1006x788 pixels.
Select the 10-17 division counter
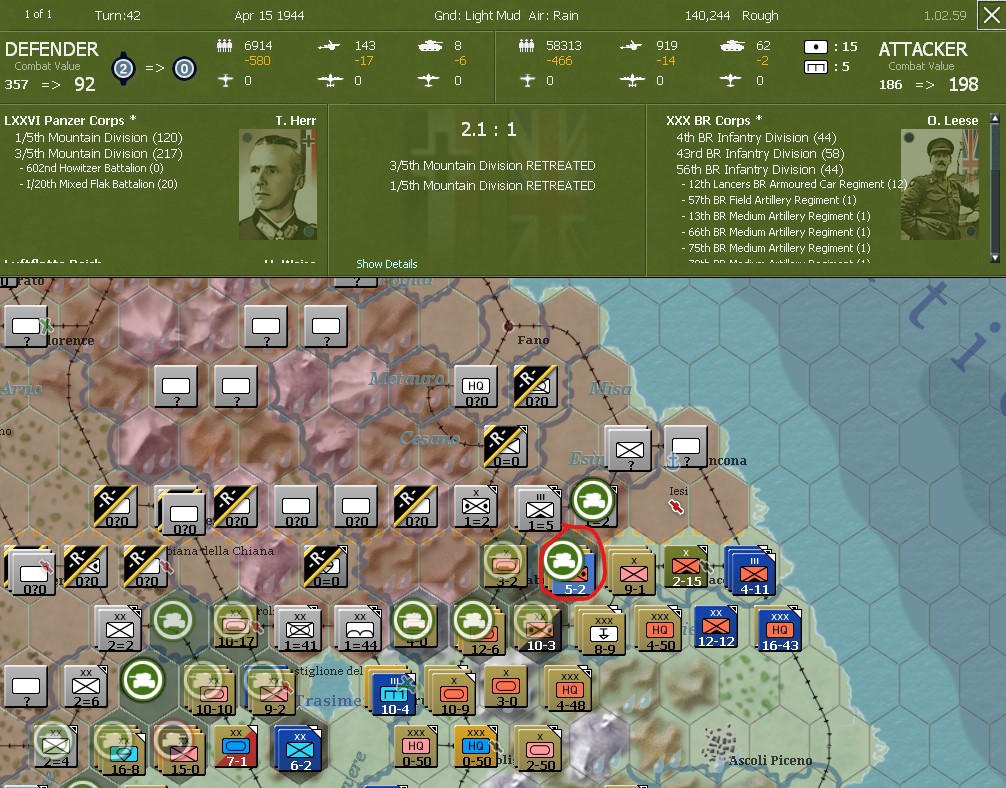tap(236, 627)
